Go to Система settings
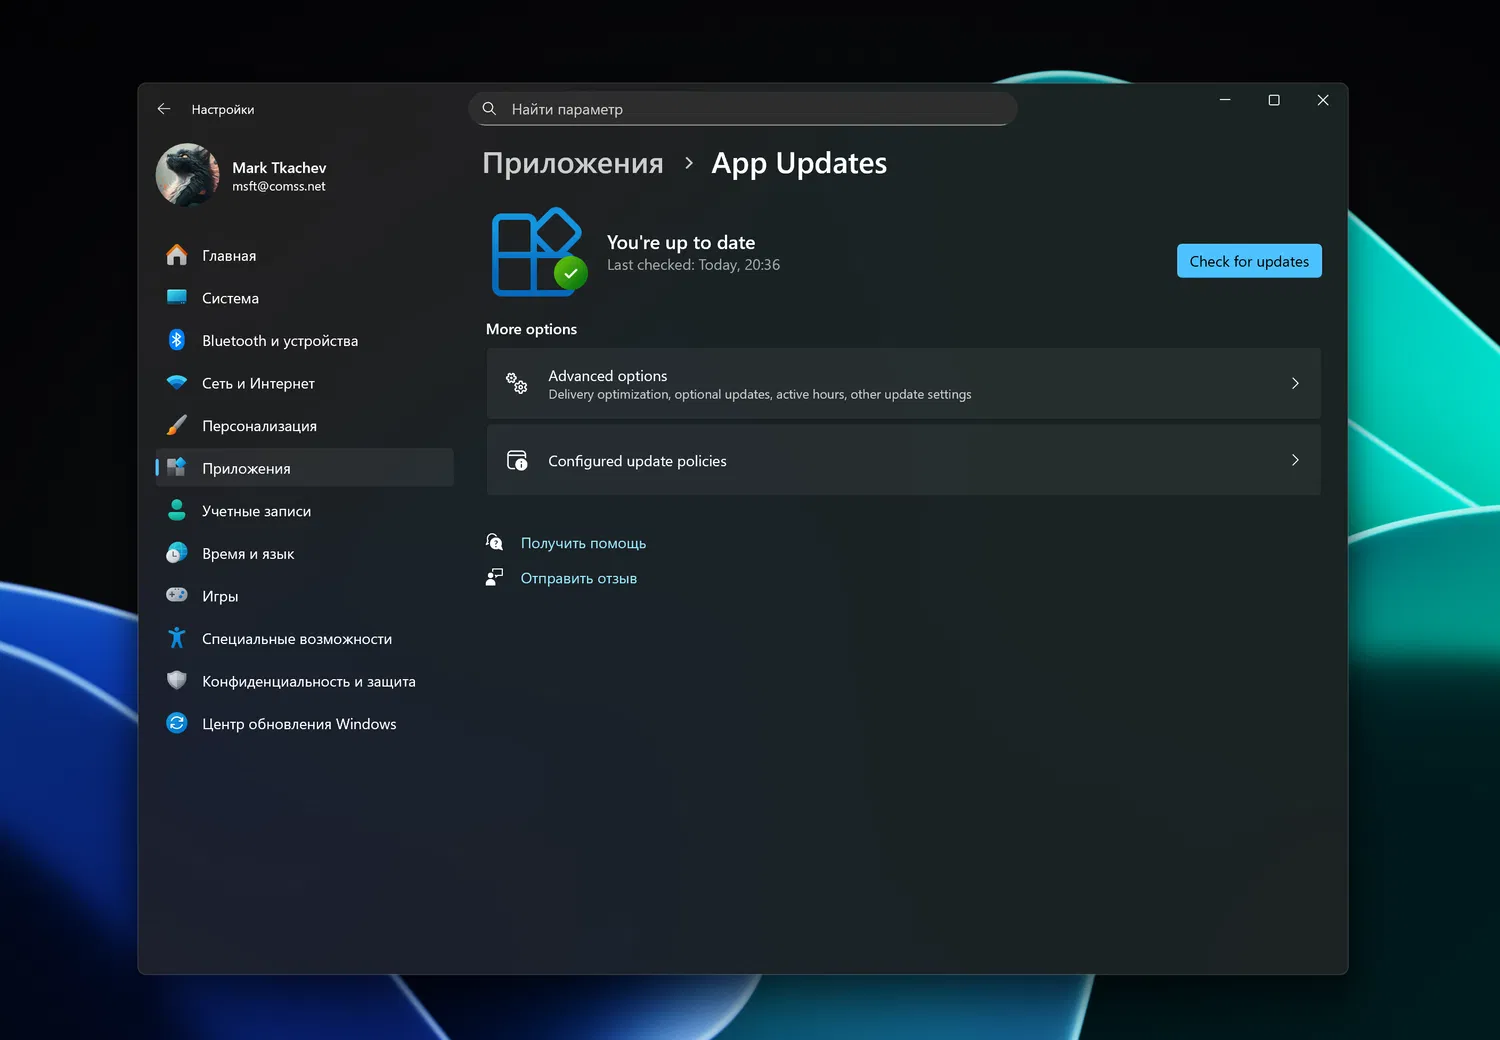 (305, 298)
